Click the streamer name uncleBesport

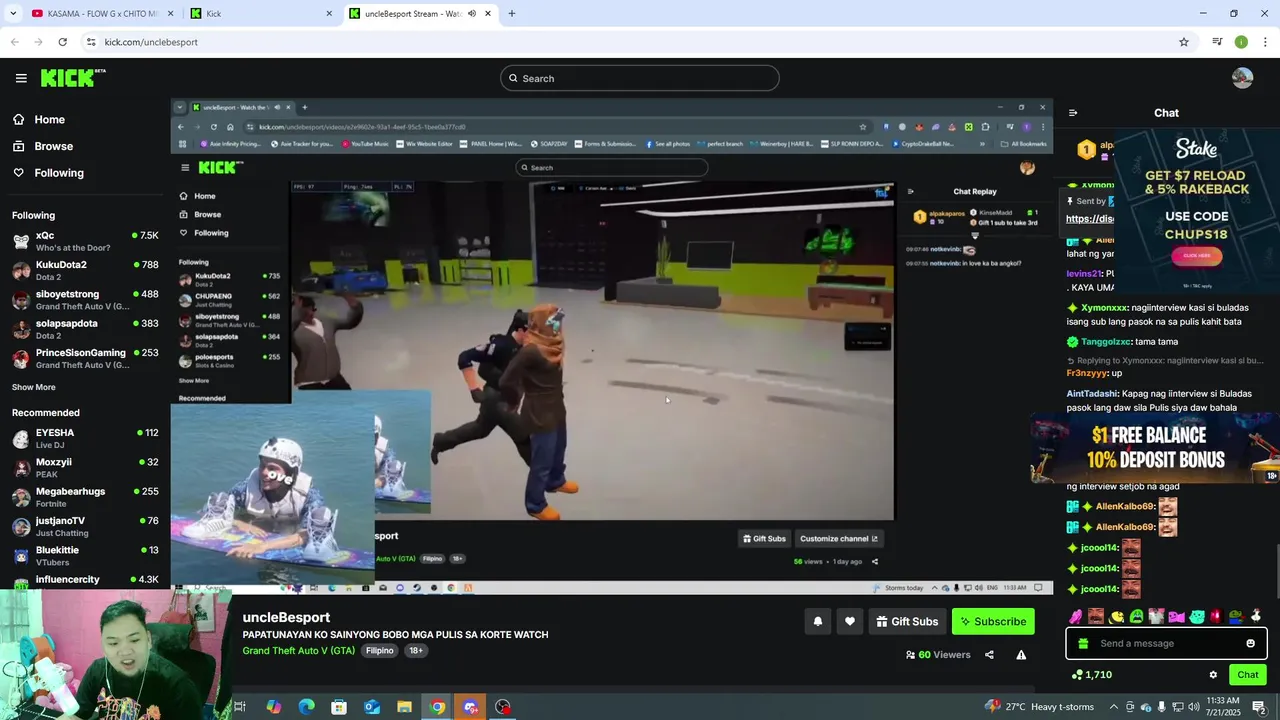286,618
